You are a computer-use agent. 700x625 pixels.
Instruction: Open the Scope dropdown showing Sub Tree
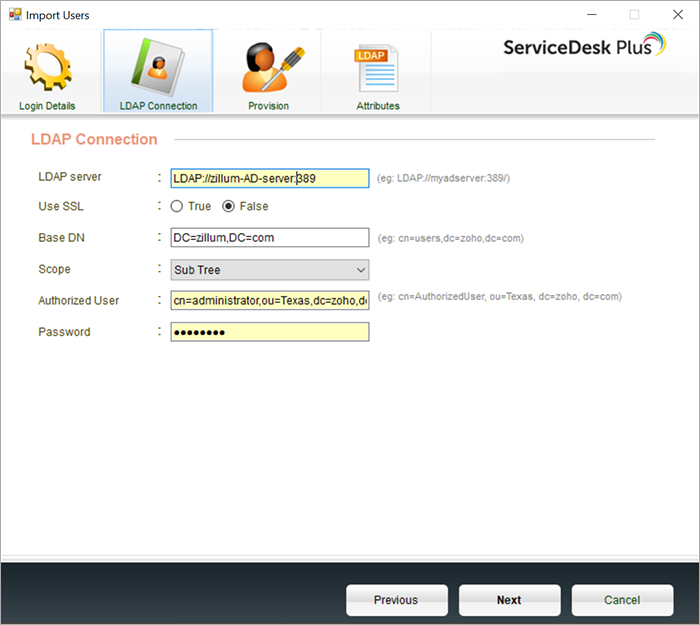[270, 270]
